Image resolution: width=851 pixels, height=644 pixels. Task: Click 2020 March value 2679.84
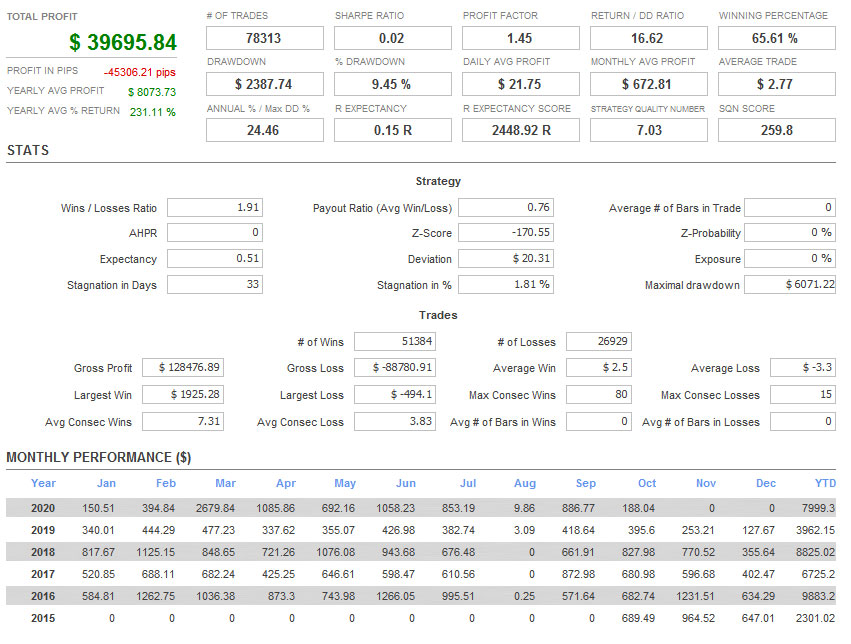(215, 508)
